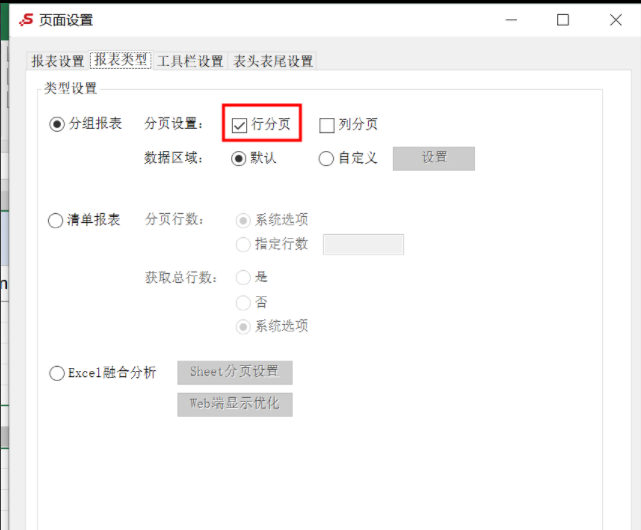Select the 清单报表 radio button
This screenshot has height=530, width=641.
56,220
